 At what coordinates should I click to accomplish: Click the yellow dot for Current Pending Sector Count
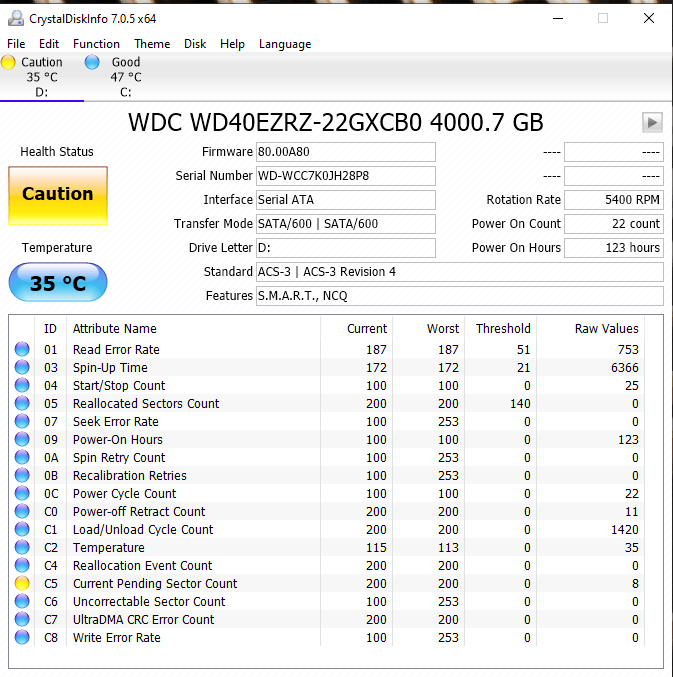tap(22, 583)
